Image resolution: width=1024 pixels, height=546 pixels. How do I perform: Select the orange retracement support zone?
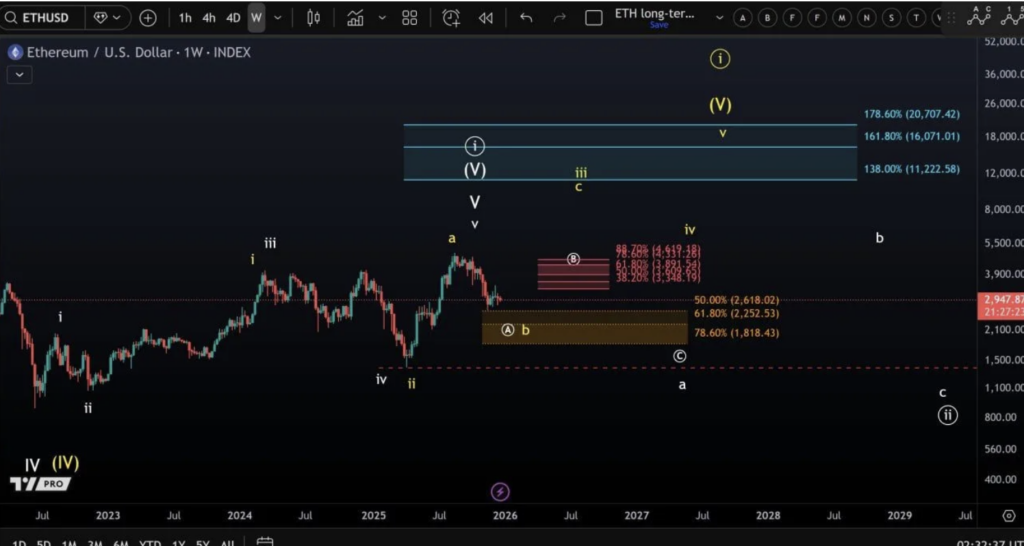click(584, 327)
